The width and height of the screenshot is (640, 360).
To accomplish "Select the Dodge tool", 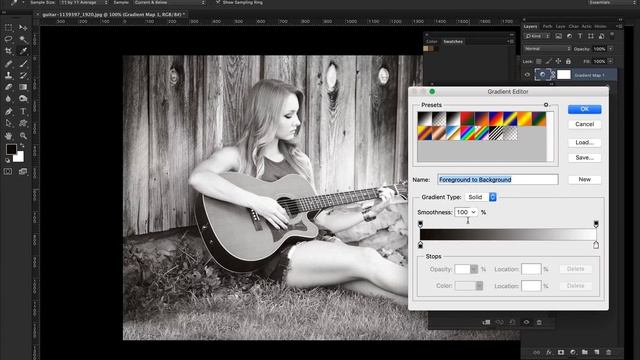I will [23, 98].
